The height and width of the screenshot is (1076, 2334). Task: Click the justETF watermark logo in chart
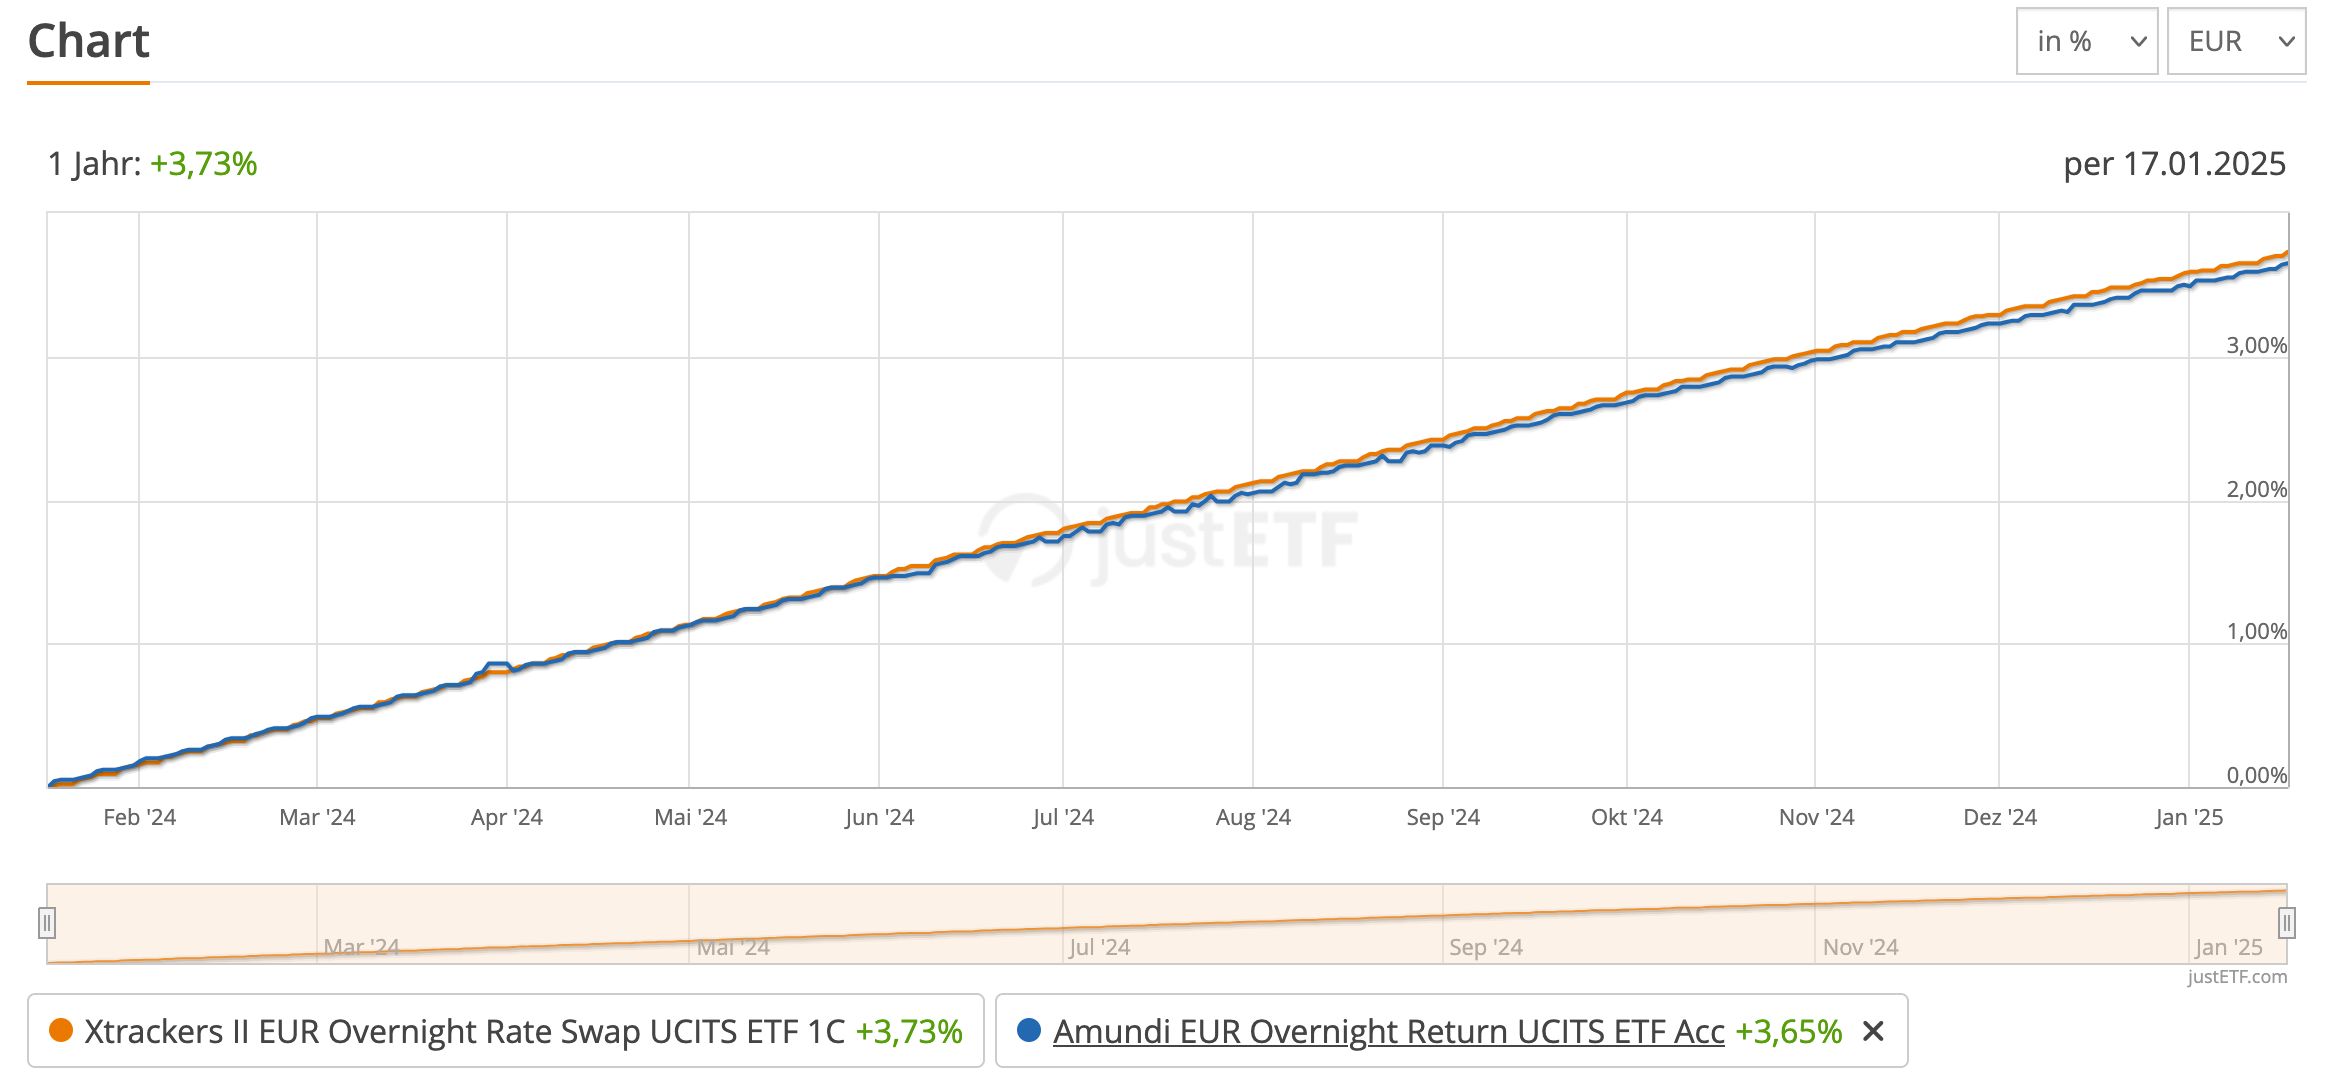[1166, 539]
